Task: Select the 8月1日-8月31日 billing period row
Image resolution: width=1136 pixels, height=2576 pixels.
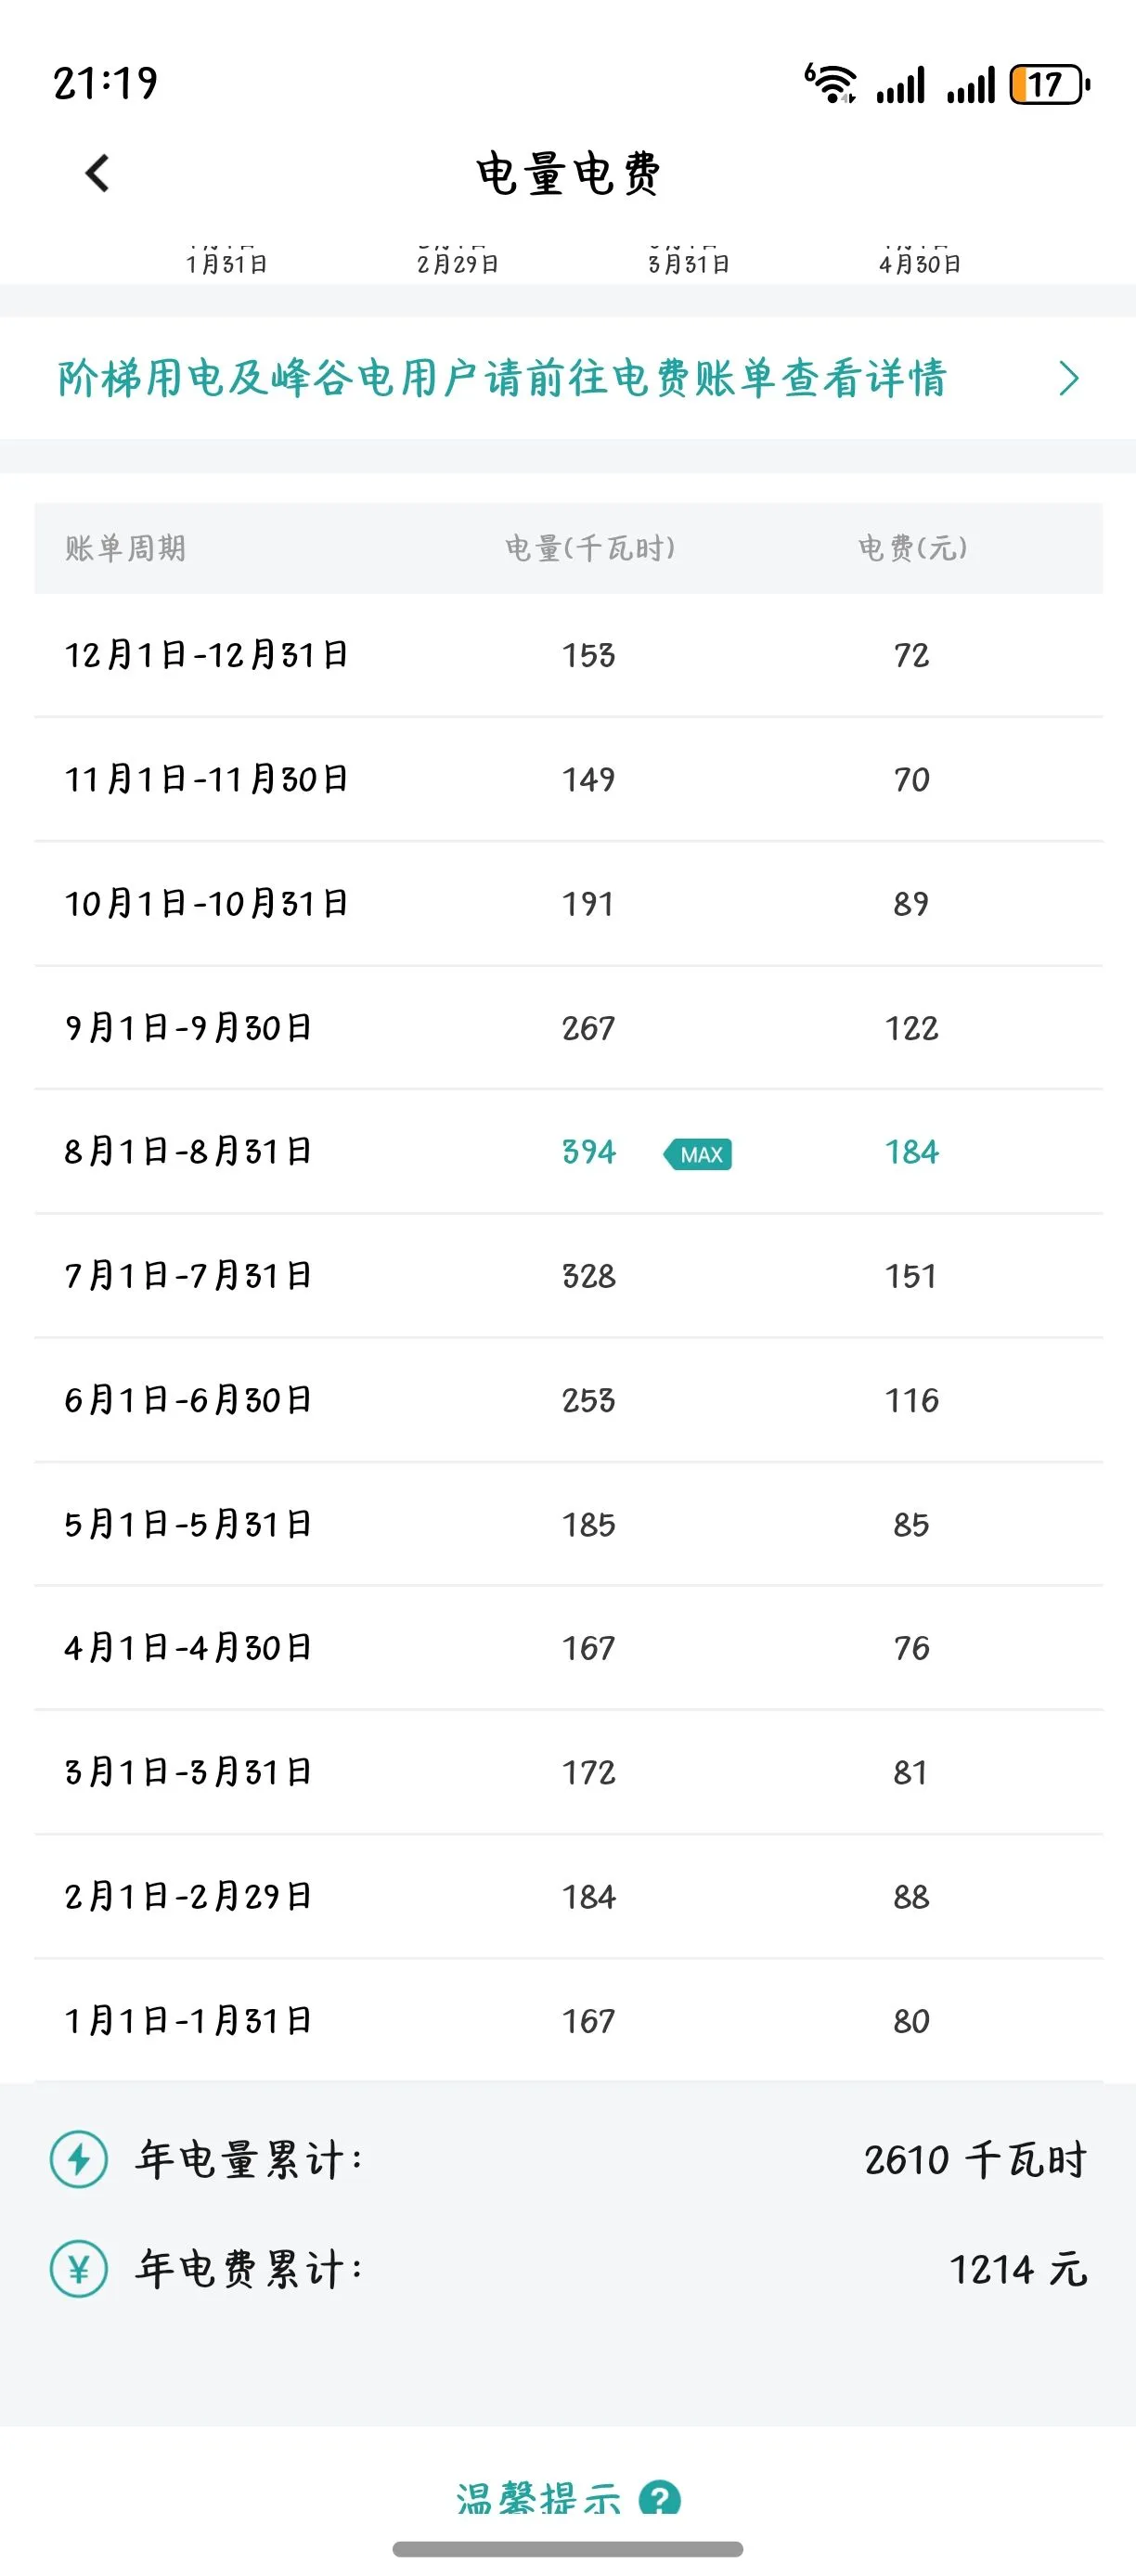Action: [568, 1152]
